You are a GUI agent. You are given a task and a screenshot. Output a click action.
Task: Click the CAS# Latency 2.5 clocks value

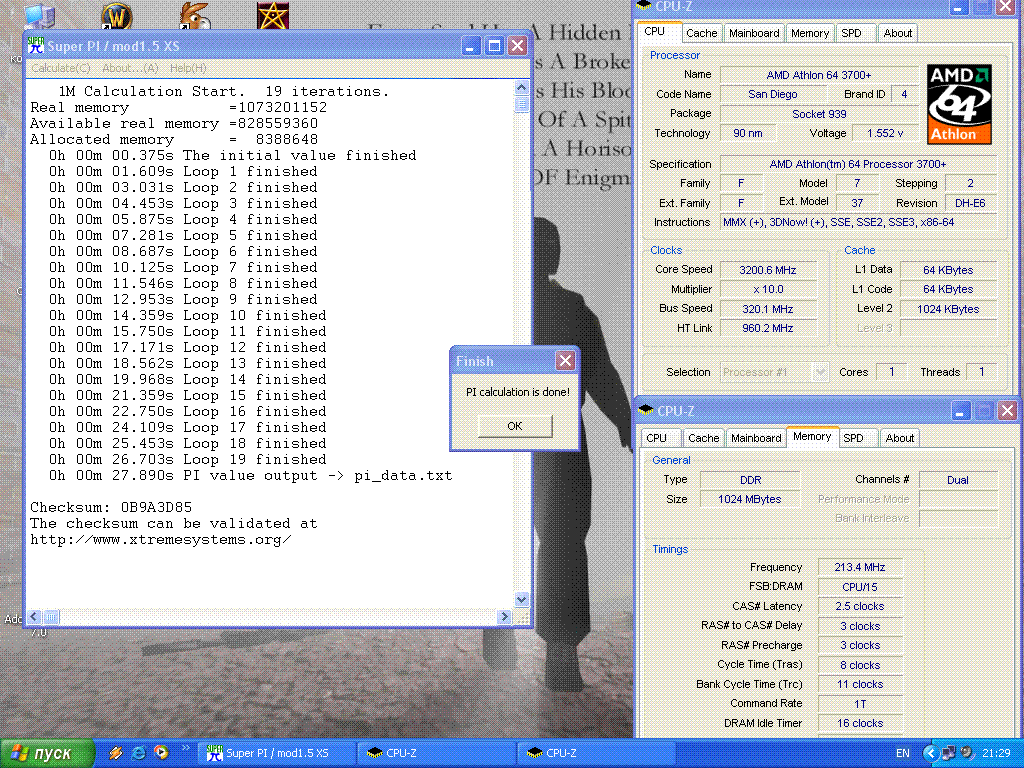[x=859, y=606]
